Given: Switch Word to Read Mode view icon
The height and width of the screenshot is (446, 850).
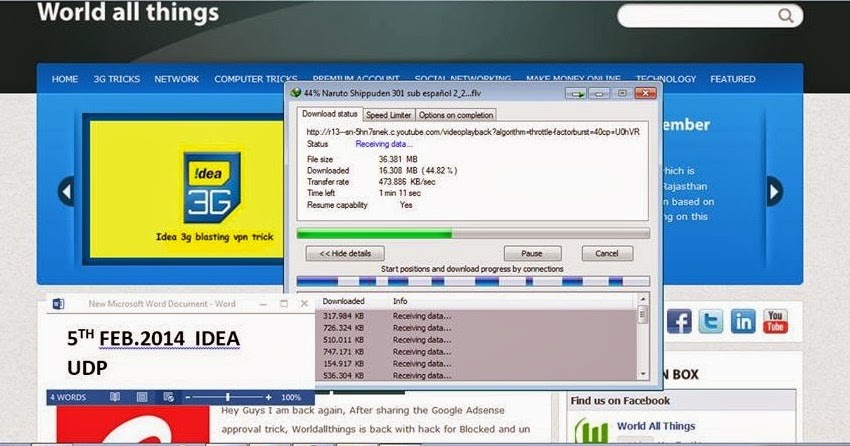Looking at the screenshot, I should (x=115, y=397).
